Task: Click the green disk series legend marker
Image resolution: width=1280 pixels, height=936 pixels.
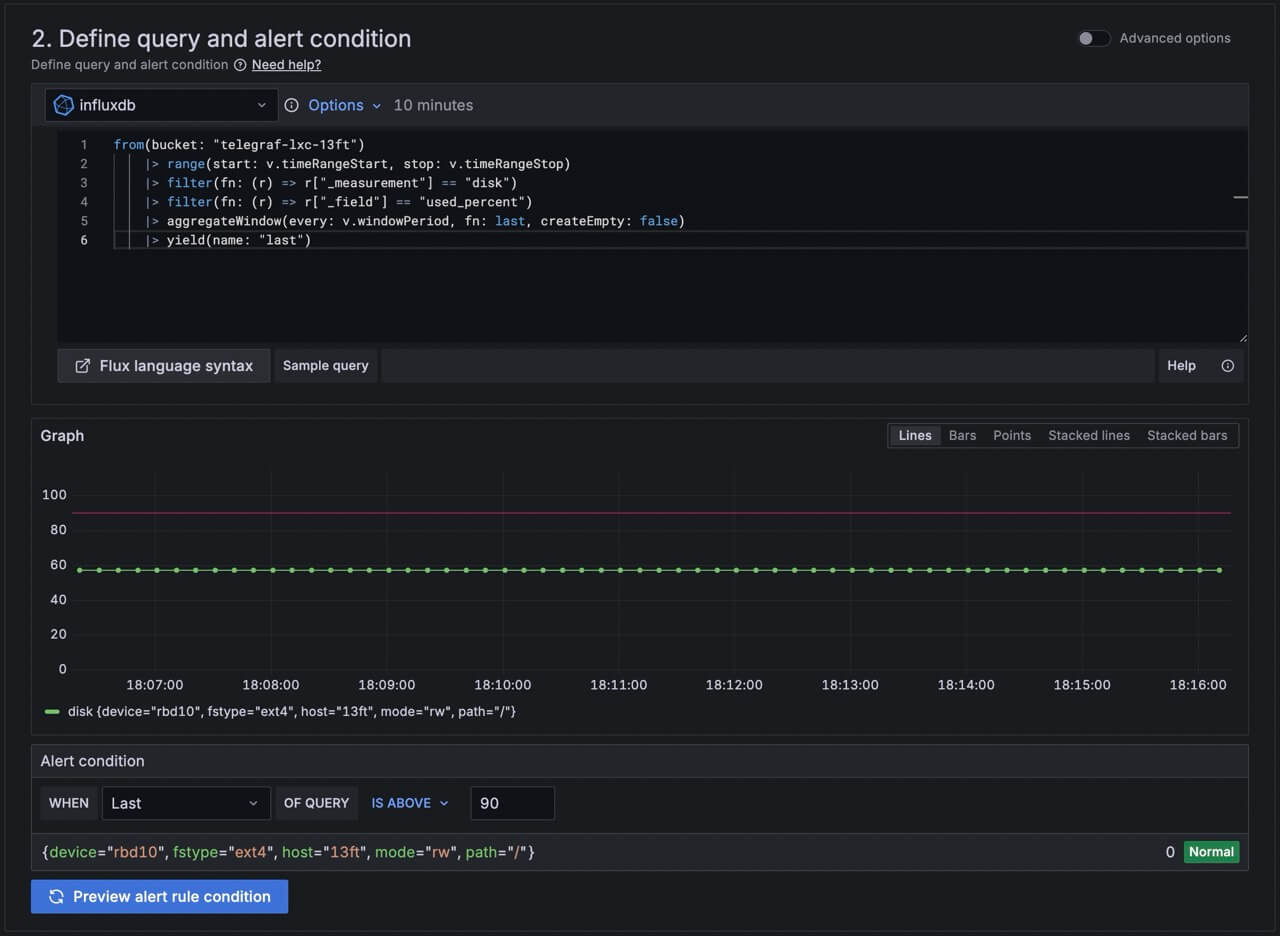Action: pos(52,712)
